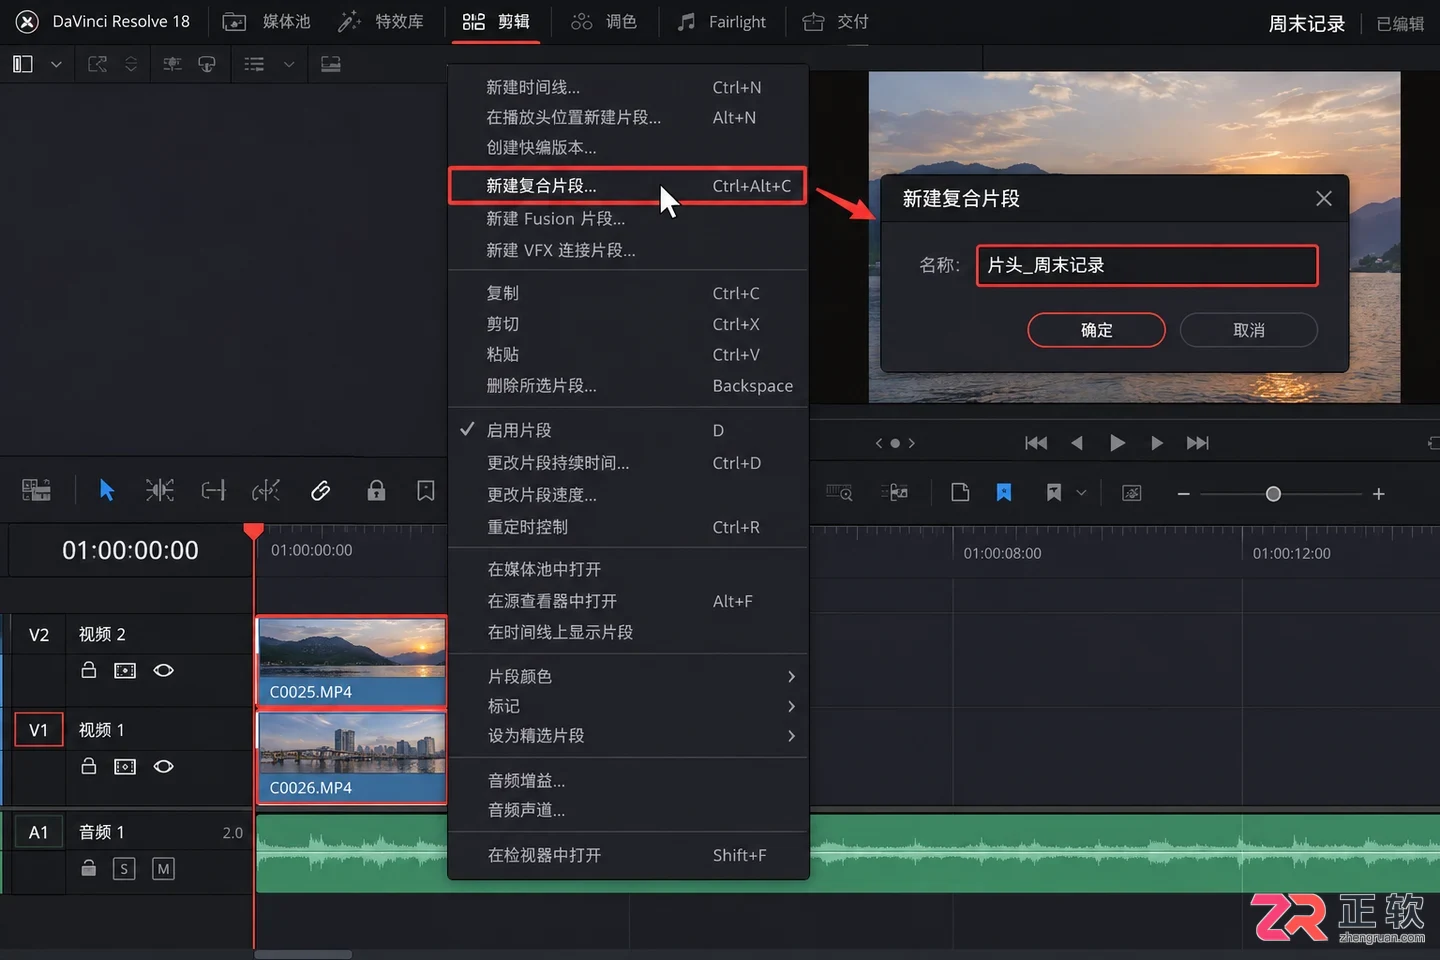Expand the 标记 submenu
Image resolution: width=1440 pixels, height=960 pixels.
coord(628,706)
